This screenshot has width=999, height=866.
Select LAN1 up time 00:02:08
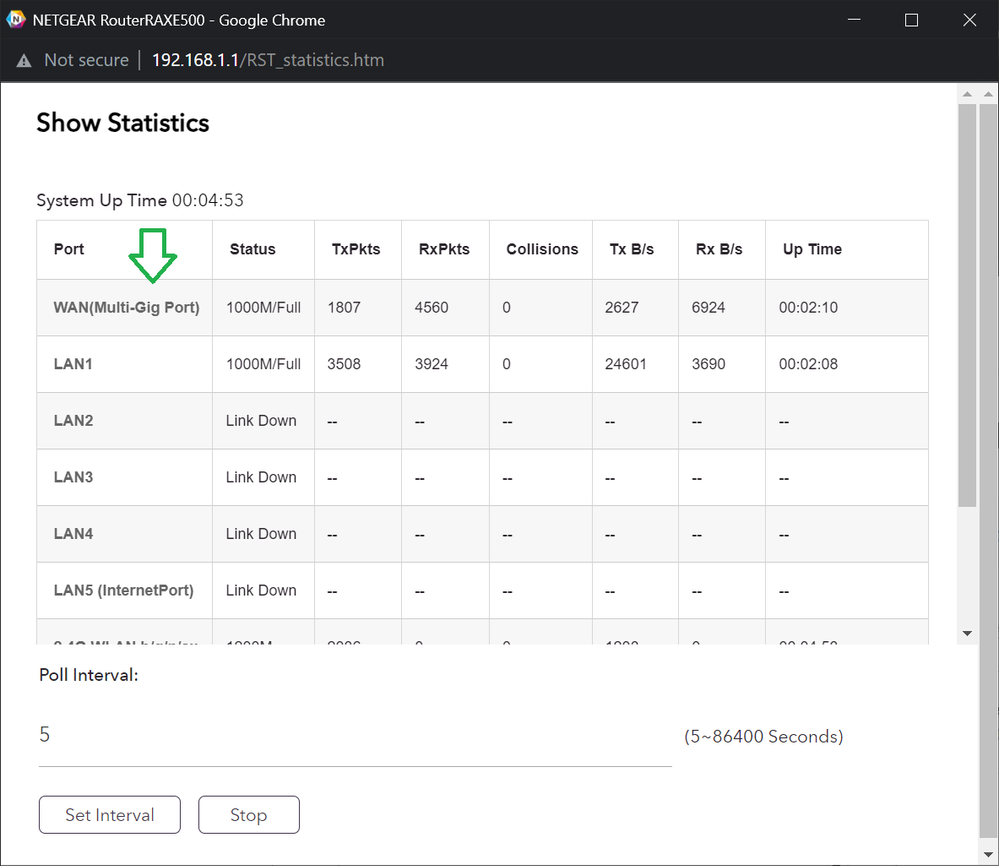808,364
